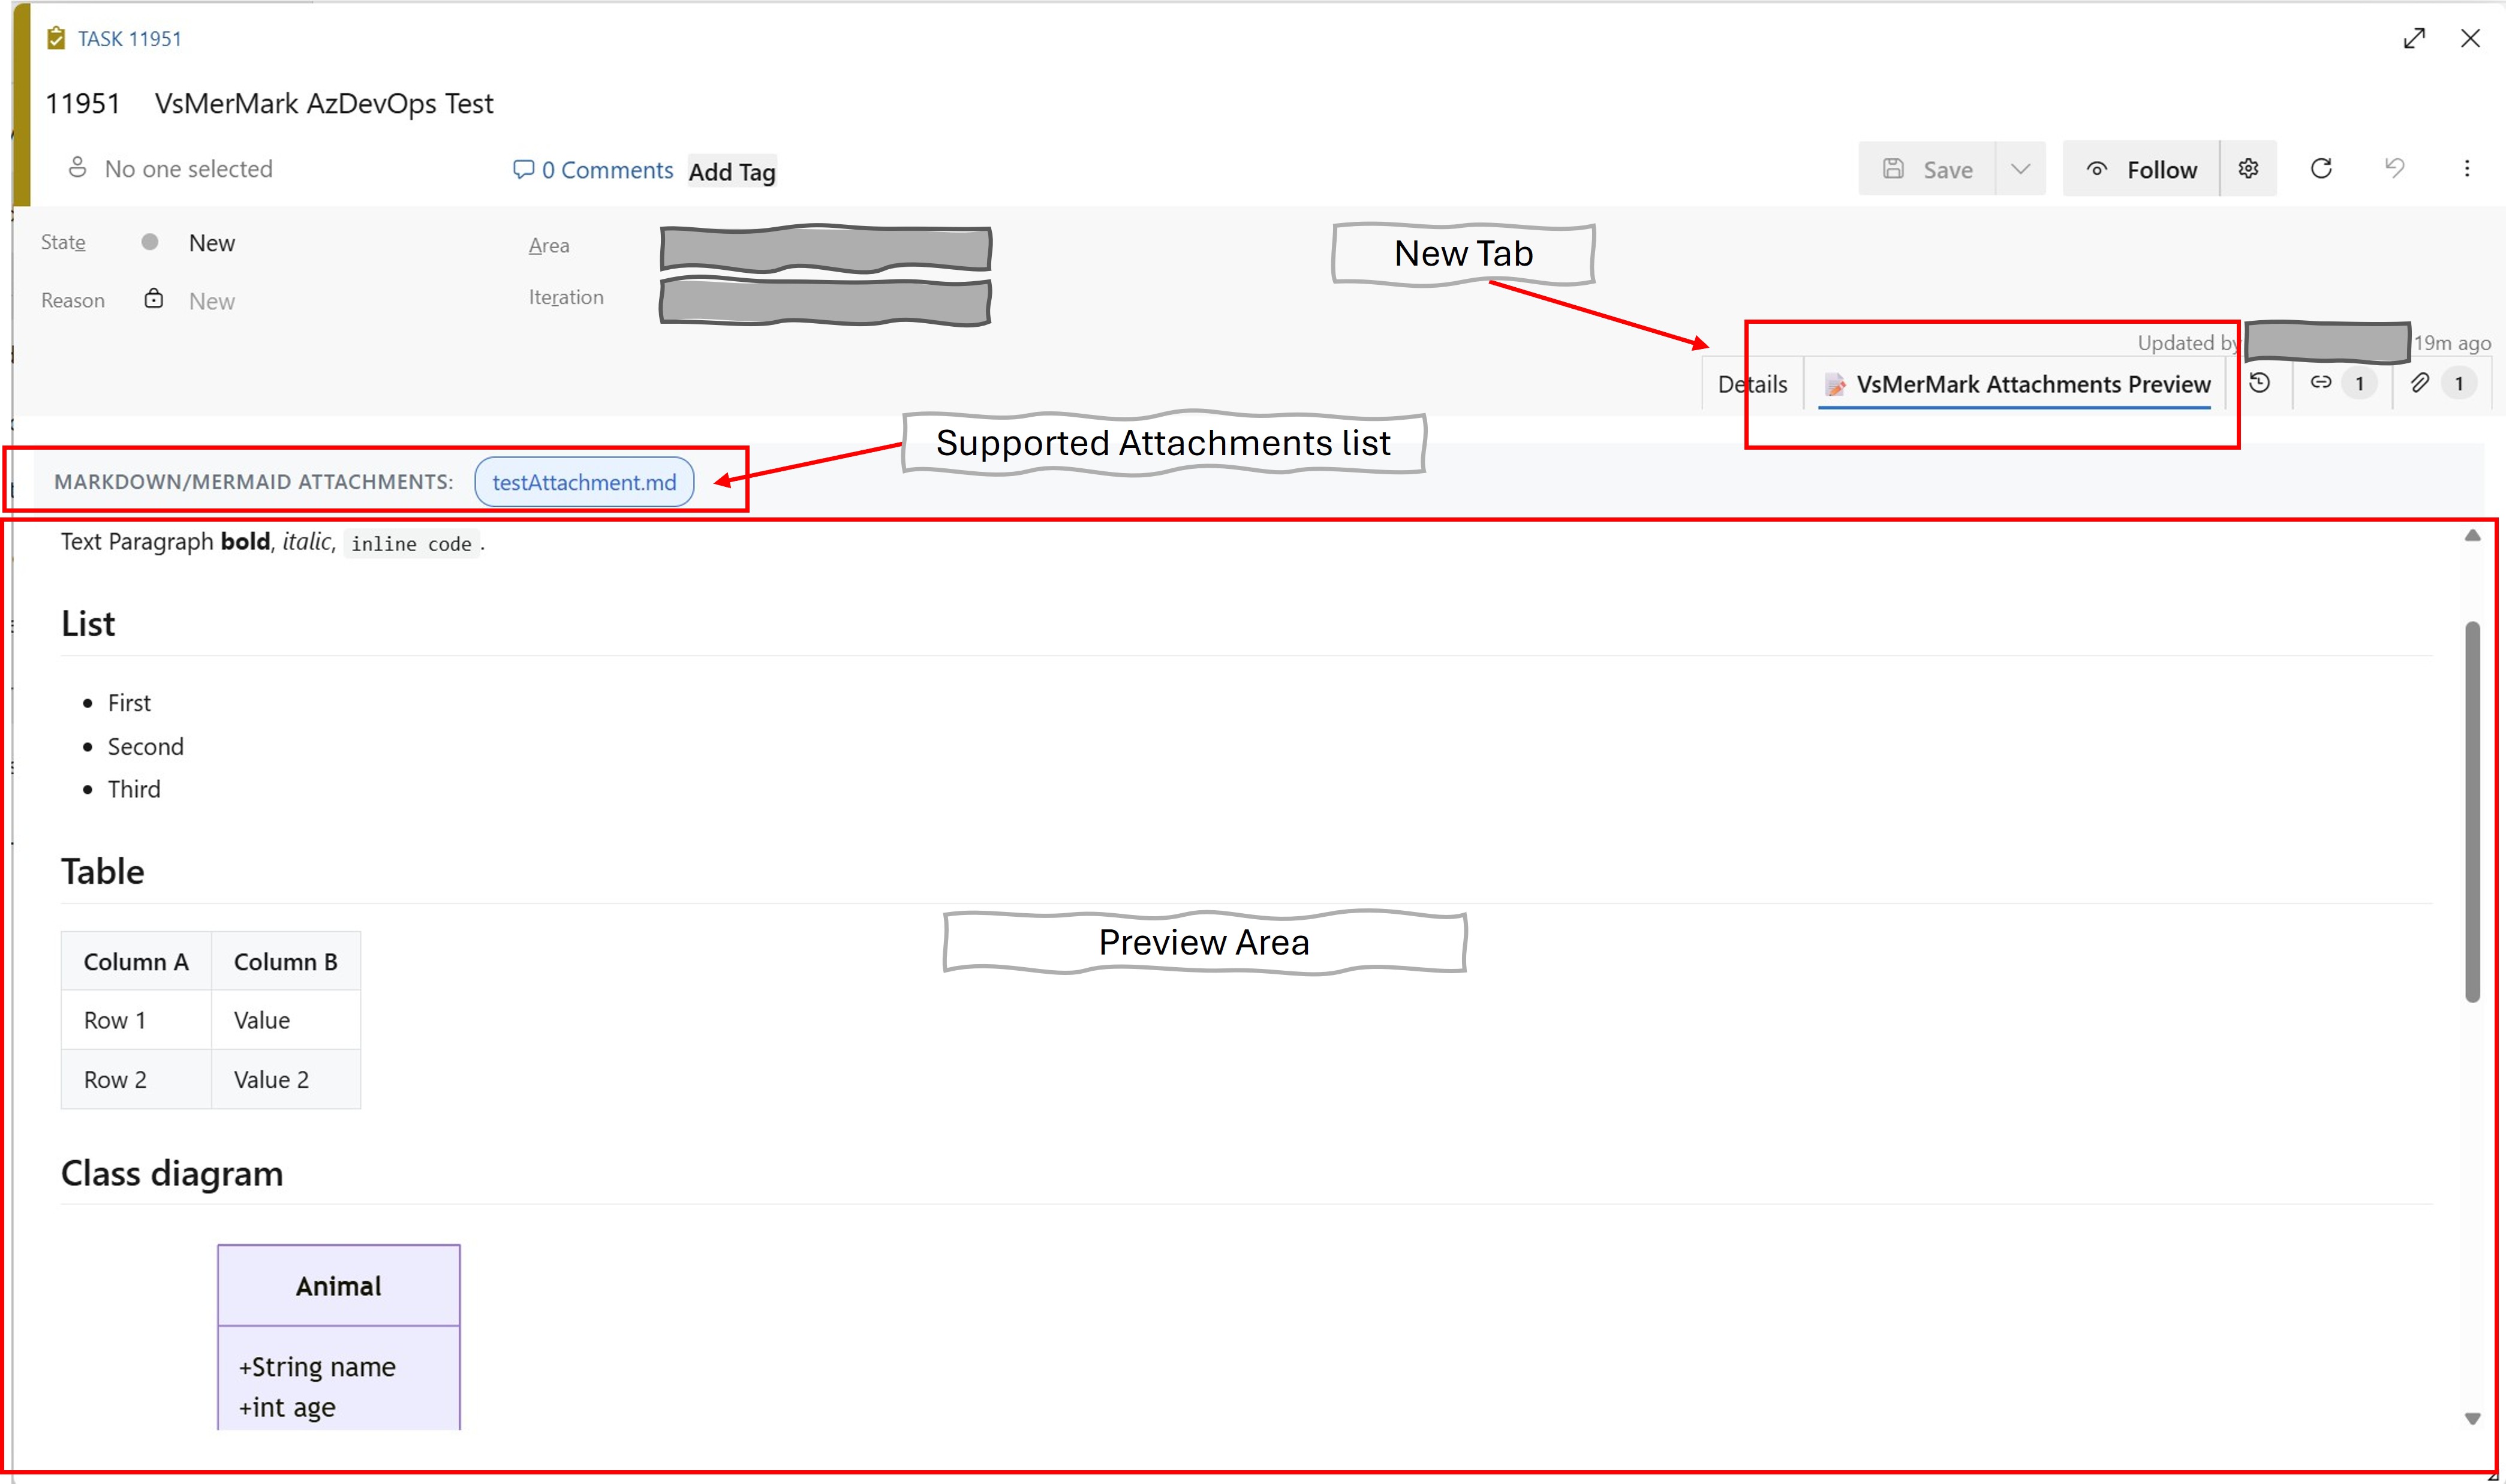Open the History tab icon
This screenshot has width=2506, height=1484.
coord(2259,383)
